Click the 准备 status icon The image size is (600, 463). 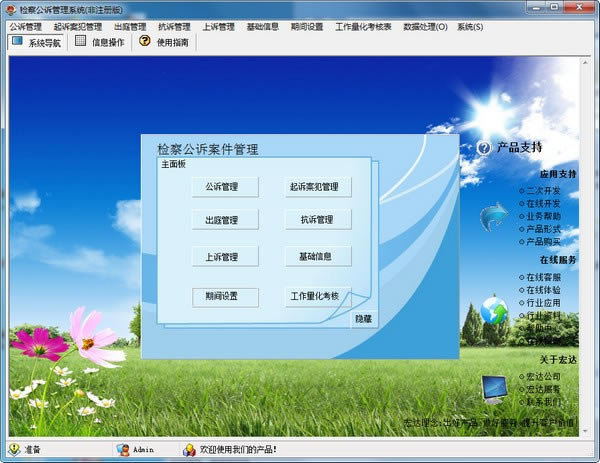(x=14, y=450)
